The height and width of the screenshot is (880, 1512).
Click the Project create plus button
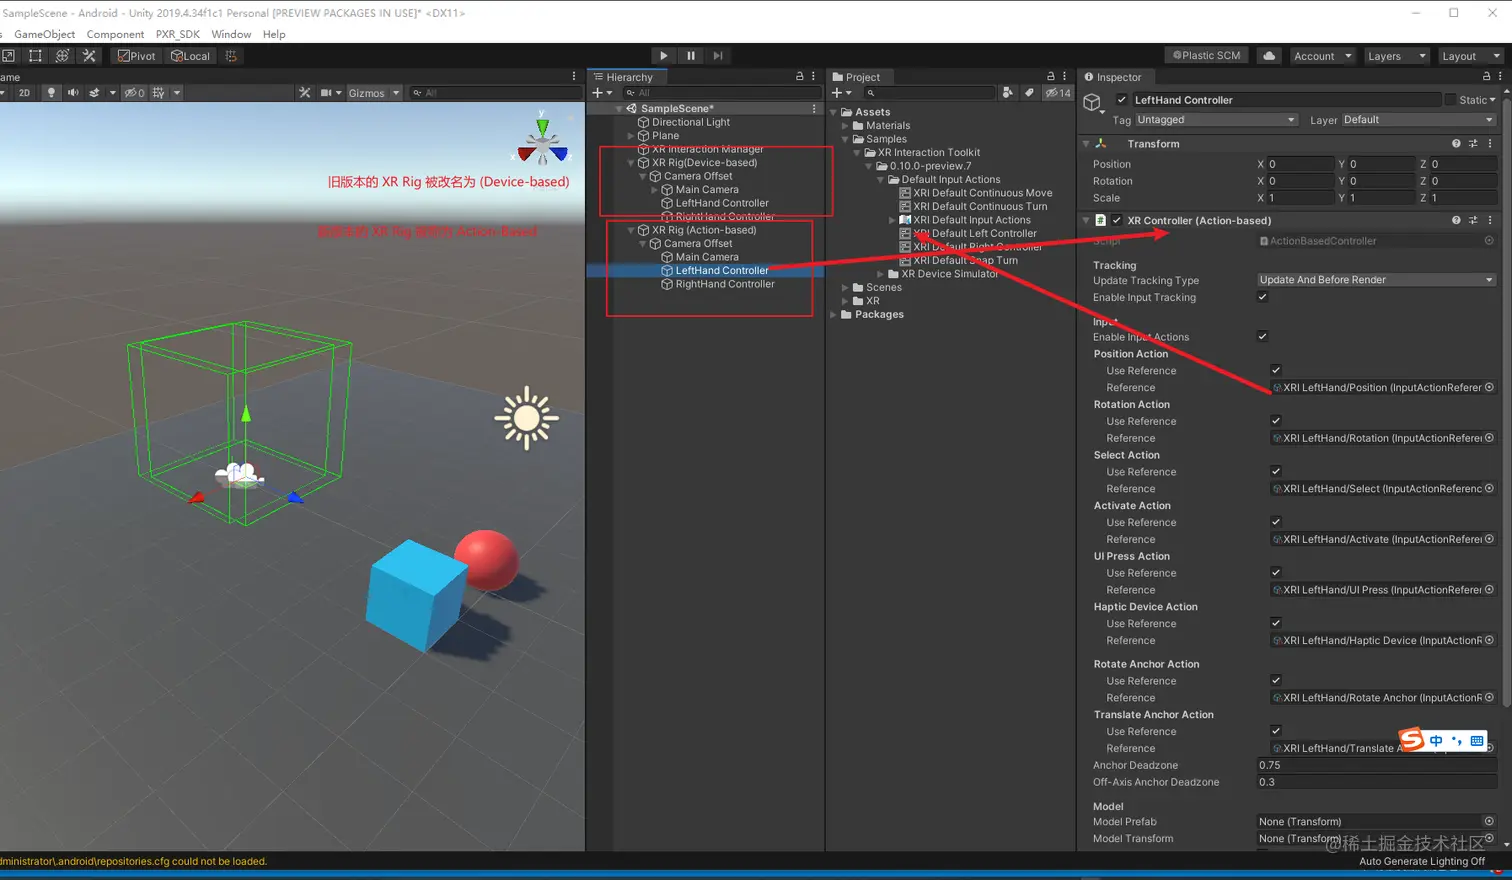pos(842,93)
